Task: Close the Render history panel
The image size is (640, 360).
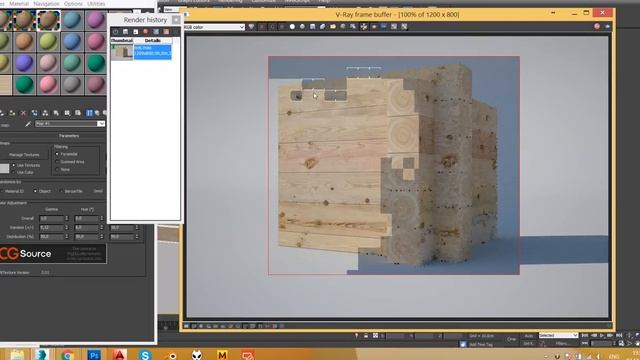Action: (x=176, y=20)
